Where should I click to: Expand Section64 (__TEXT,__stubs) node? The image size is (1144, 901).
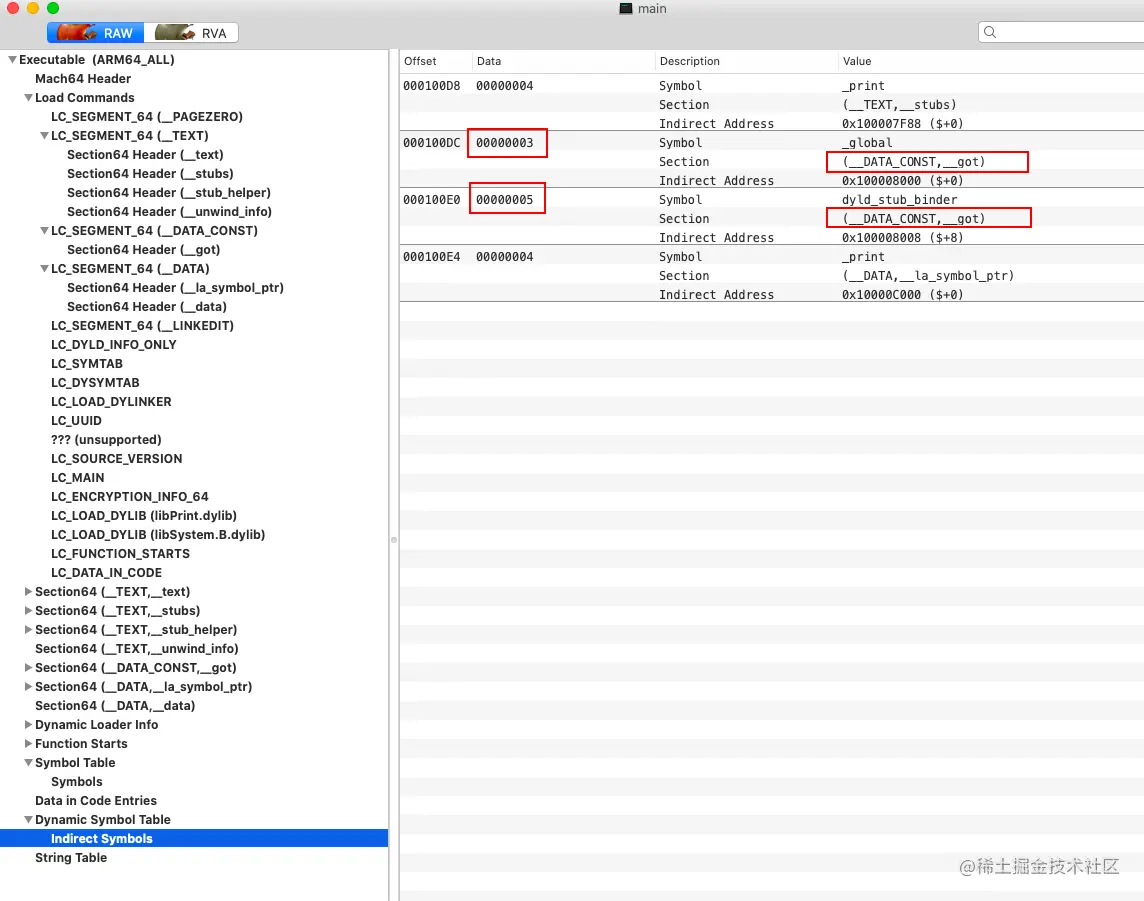tap(28, 611)
